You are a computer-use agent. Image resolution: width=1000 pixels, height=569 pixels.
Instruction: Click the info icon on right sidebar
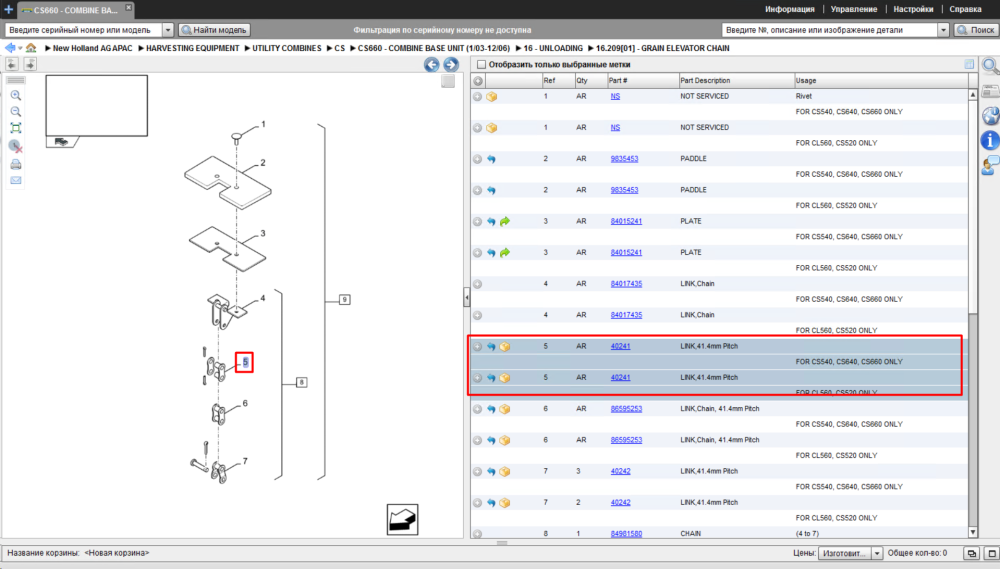[x=990, y=140]
